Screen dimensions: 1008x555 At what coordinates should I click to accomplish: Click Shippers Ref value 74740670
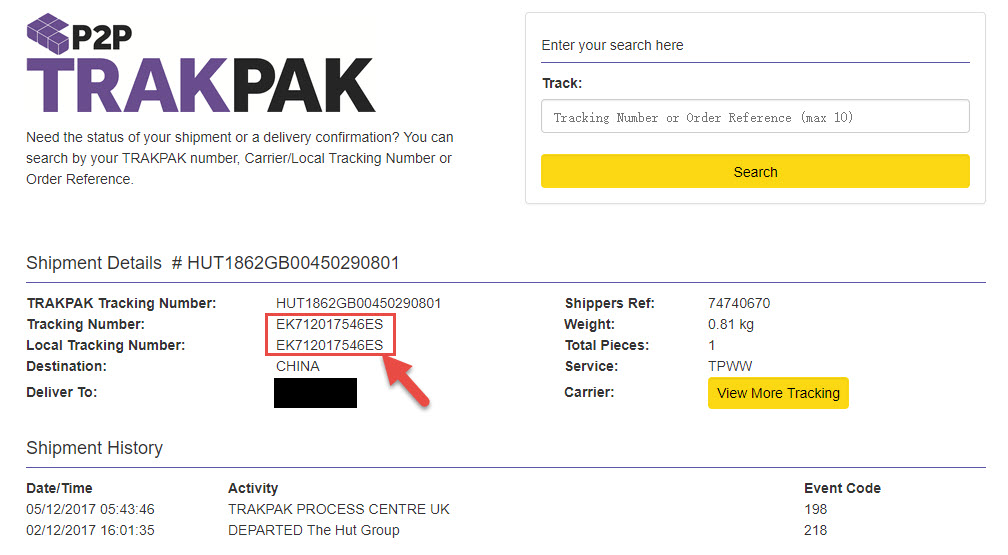(739, 303)
